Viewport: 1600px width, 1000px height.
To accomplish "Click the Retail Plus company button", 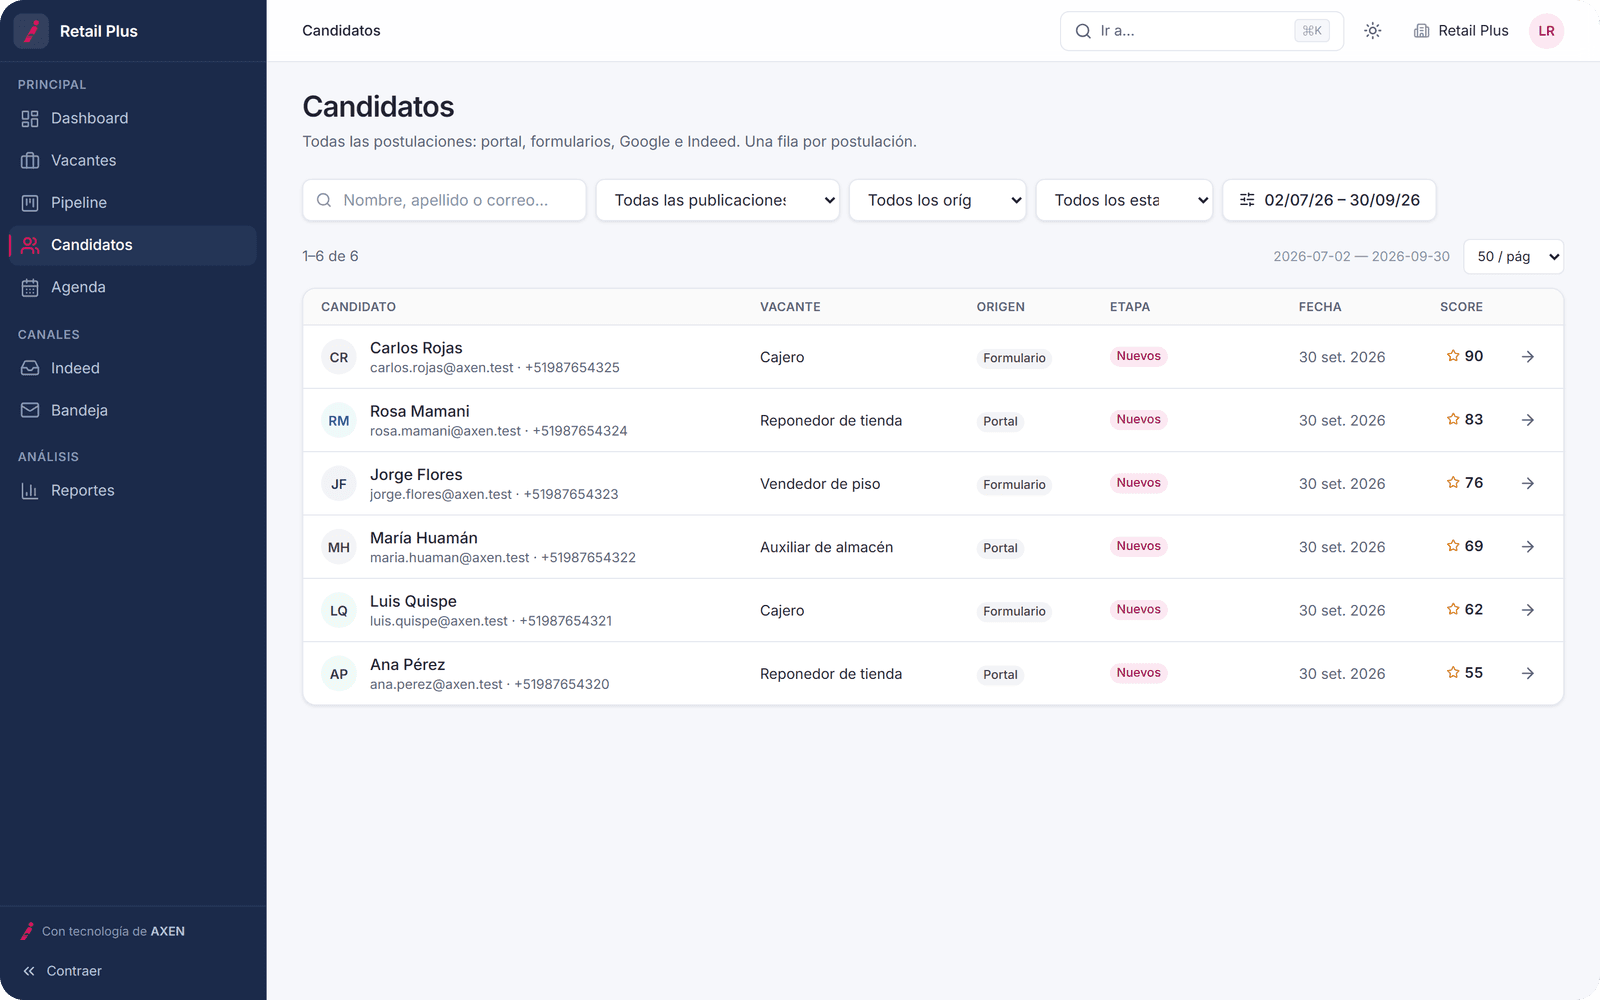I will [x=1460, y=31].
